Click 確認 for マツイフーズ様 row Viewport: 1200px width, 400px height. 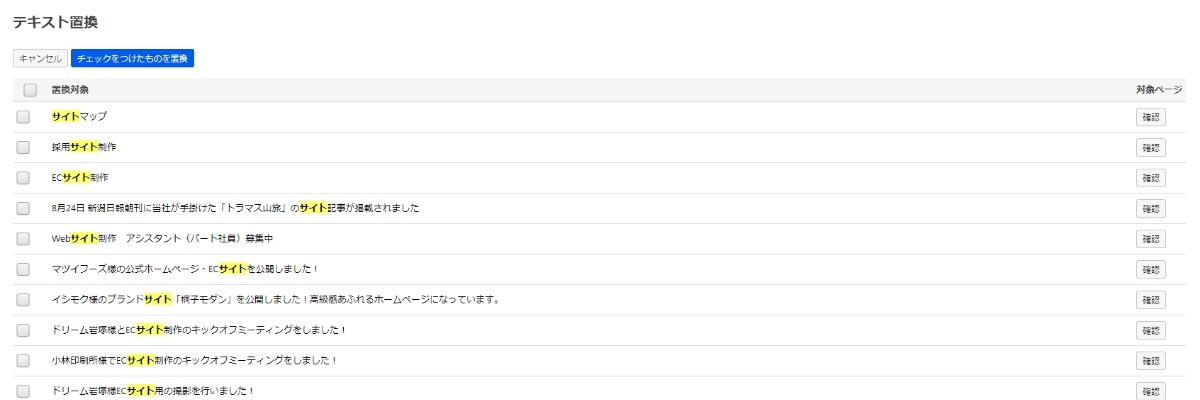[x=1150, y=269]
